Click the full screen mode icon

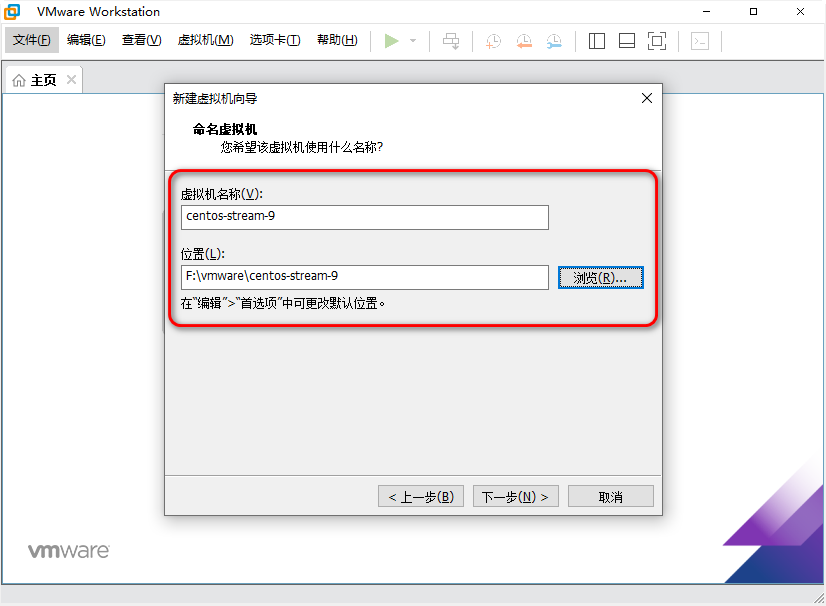657,41
